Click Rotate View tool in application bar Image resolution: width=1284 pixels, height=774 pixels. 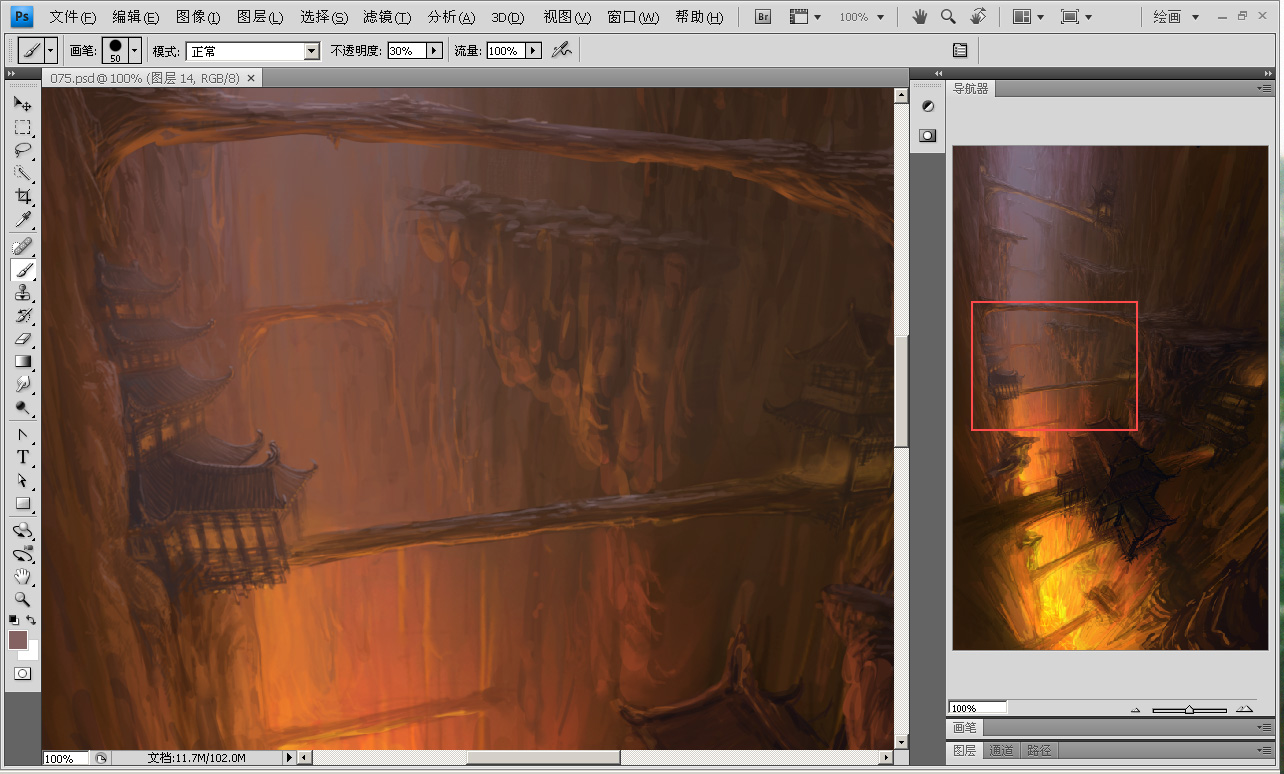pos(978,17)
